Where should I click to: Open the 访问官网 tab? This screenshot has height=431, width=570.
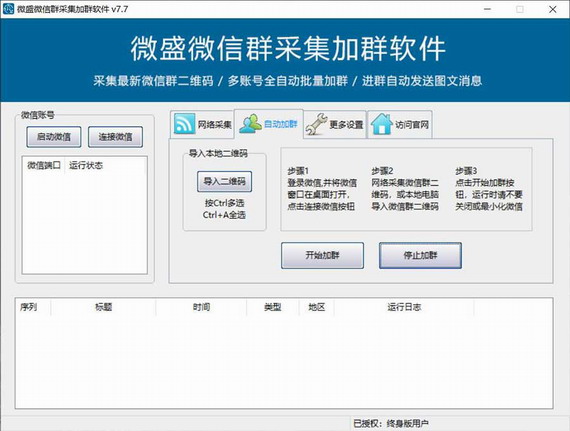(x=400, y=124)
